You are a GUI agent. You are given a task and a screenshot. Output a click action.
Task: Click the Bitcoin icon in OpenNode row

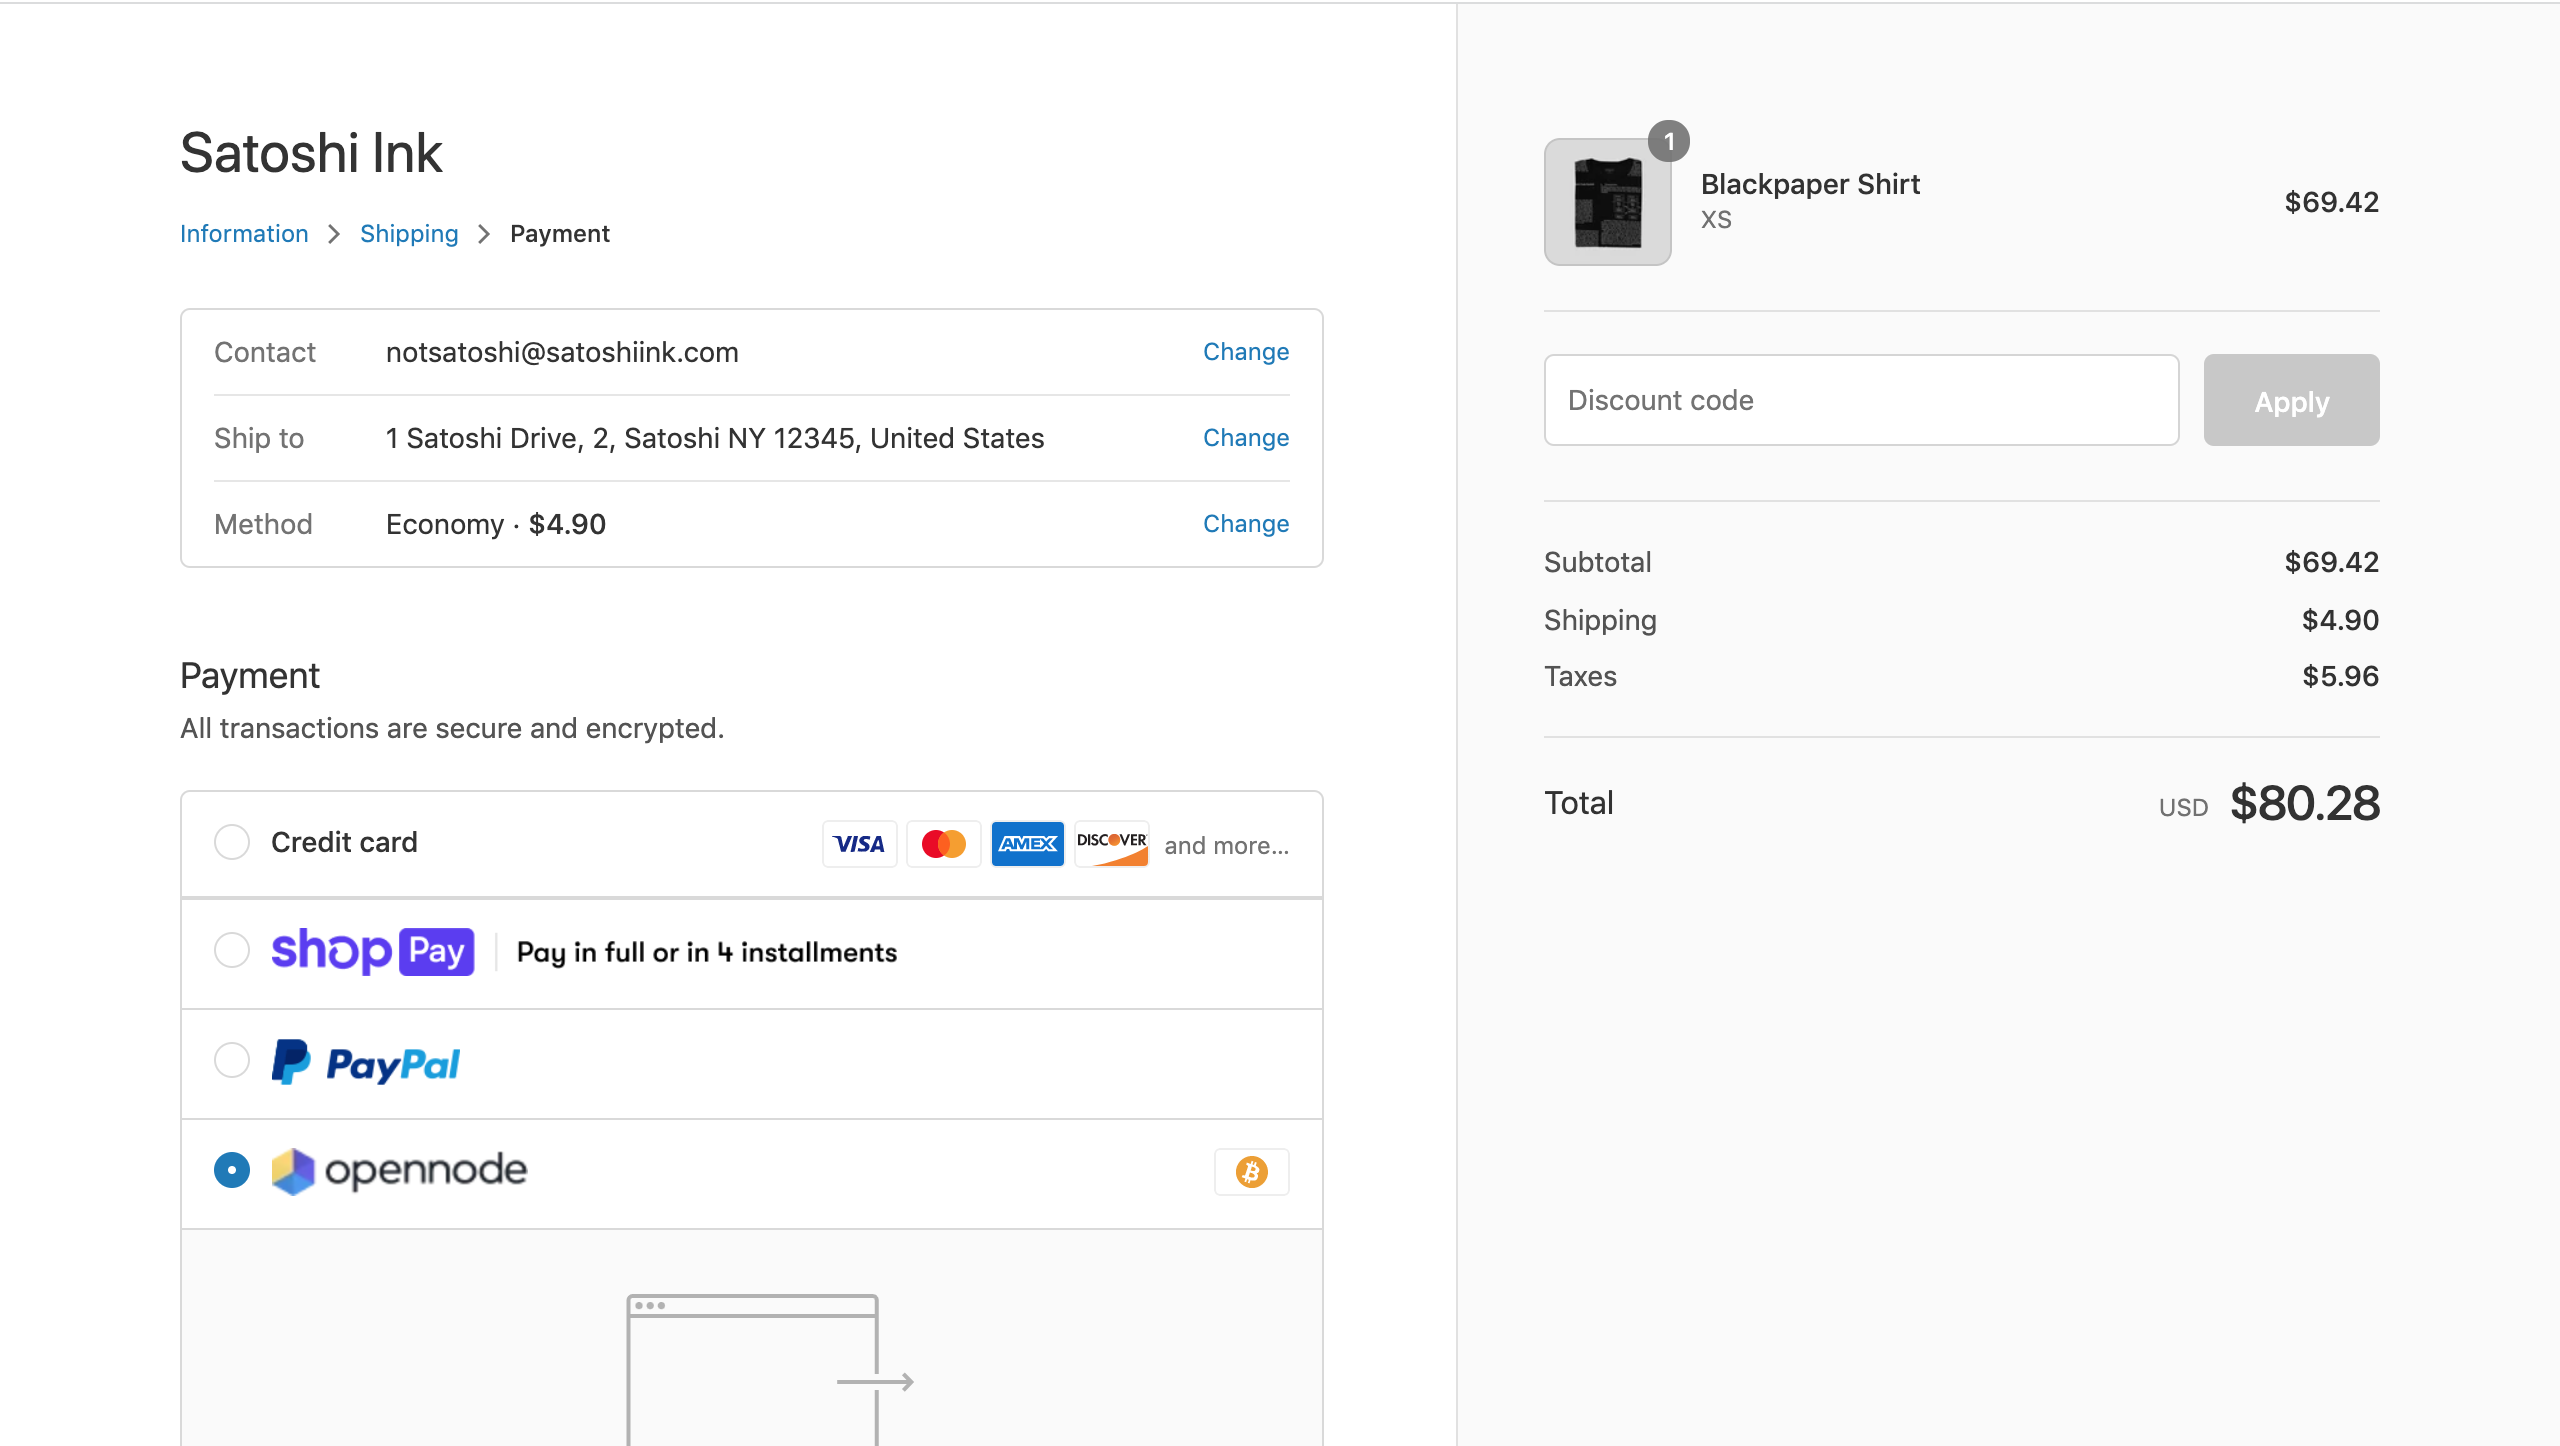point(1251,1171)
